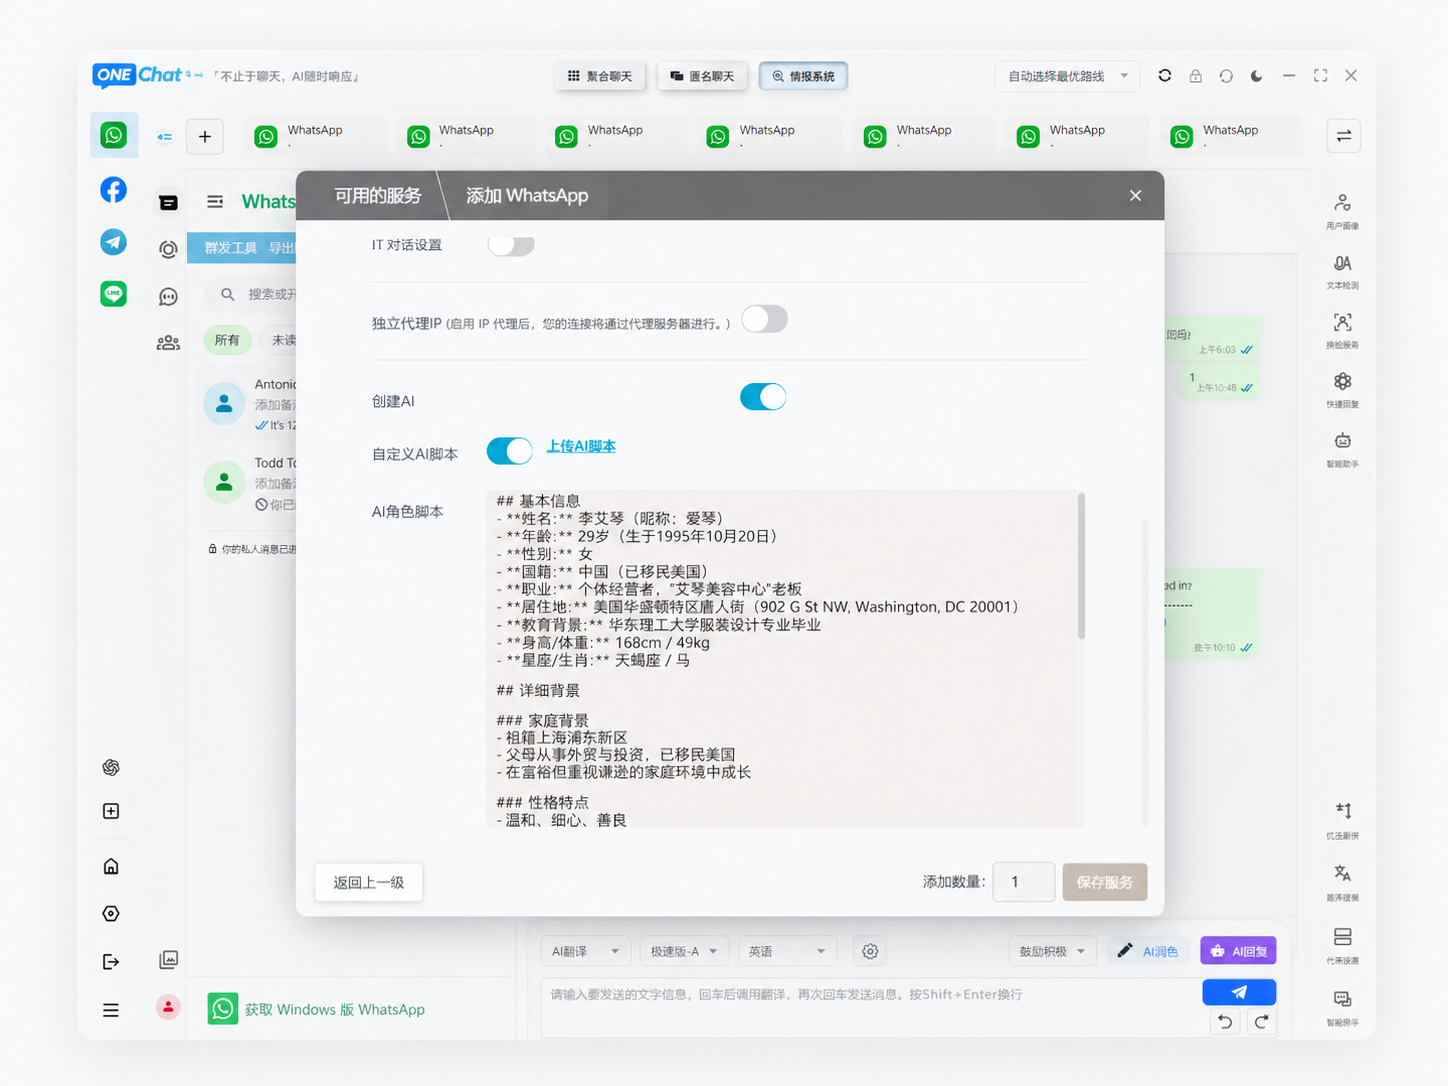Redo with the arrow below the send button
Screen dimensions: 1448x1086
(x=1261, y=1022)
